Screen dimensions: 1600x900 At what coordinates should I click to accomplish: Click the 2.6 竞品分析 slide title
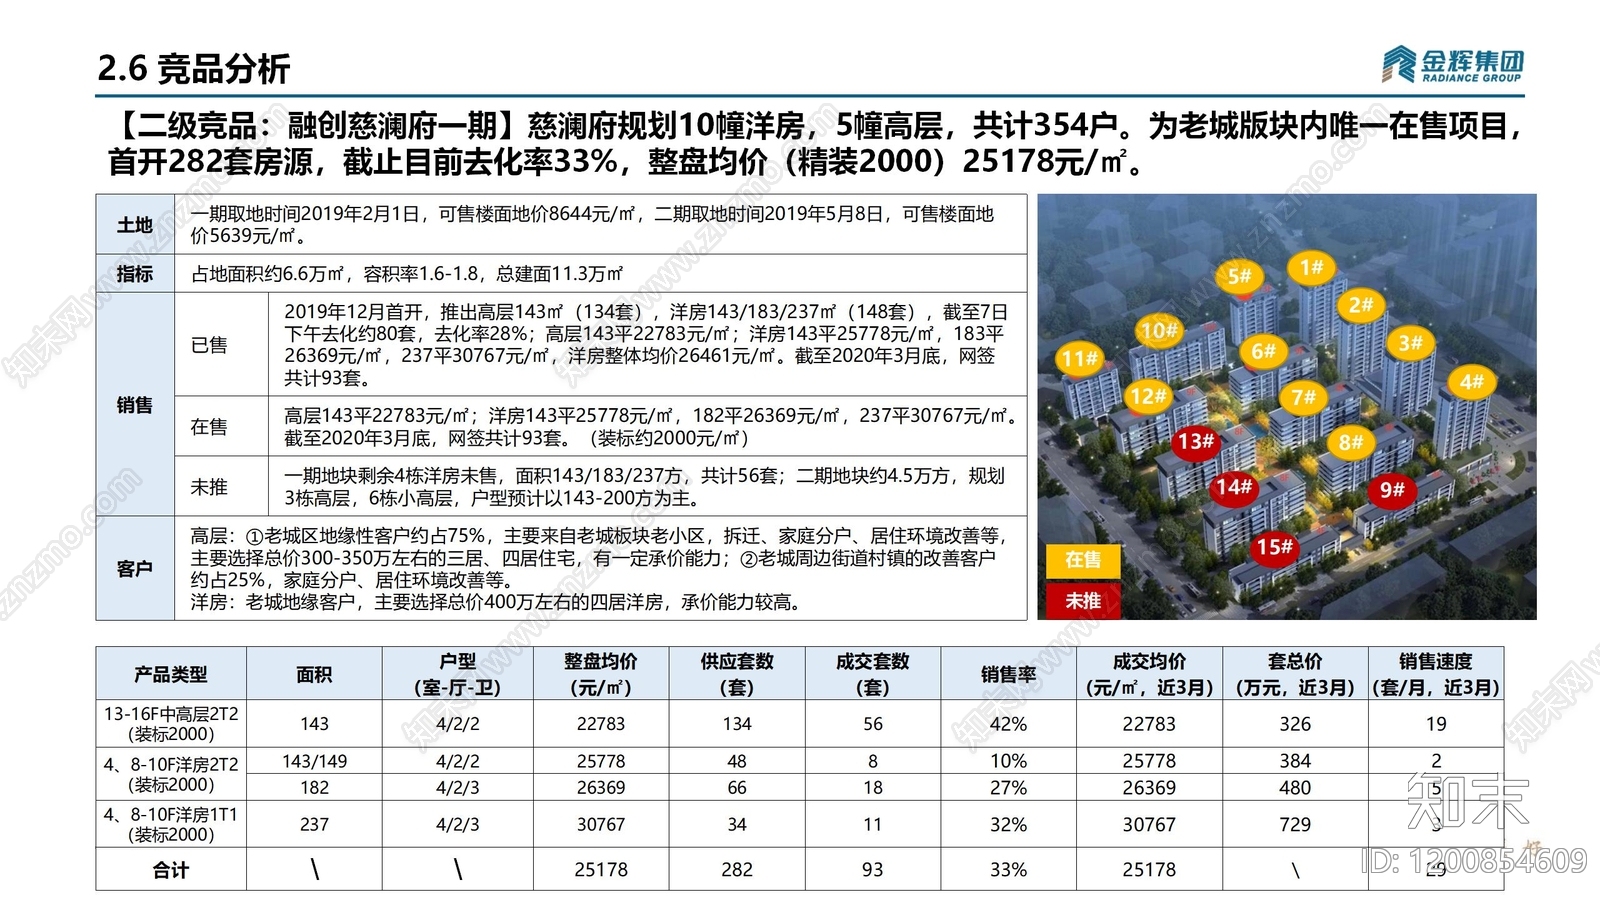click(x=194, y=68)
